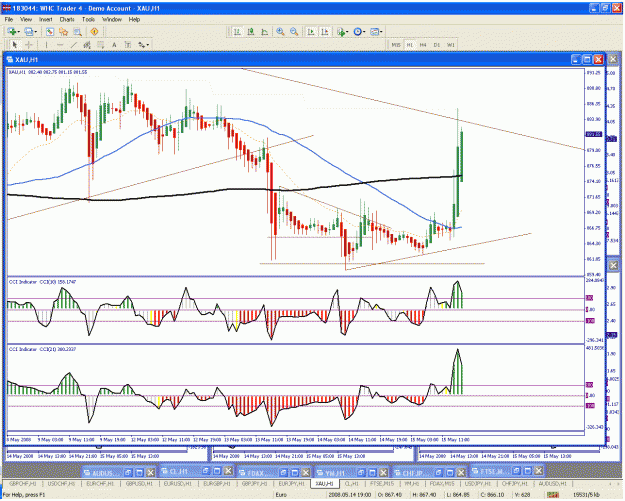Viewport: 625px width, 501px height.
Task: Expand the Indicators dropdown arrow
Action: pyautogui.click(x=347, y=32)
